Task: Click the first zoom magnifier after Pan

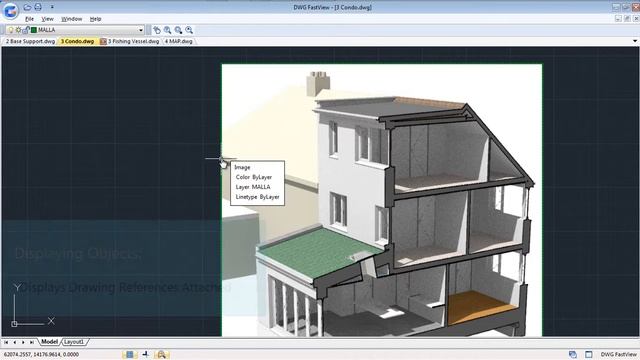Action: pyautogui.click(x=167, y=30)
